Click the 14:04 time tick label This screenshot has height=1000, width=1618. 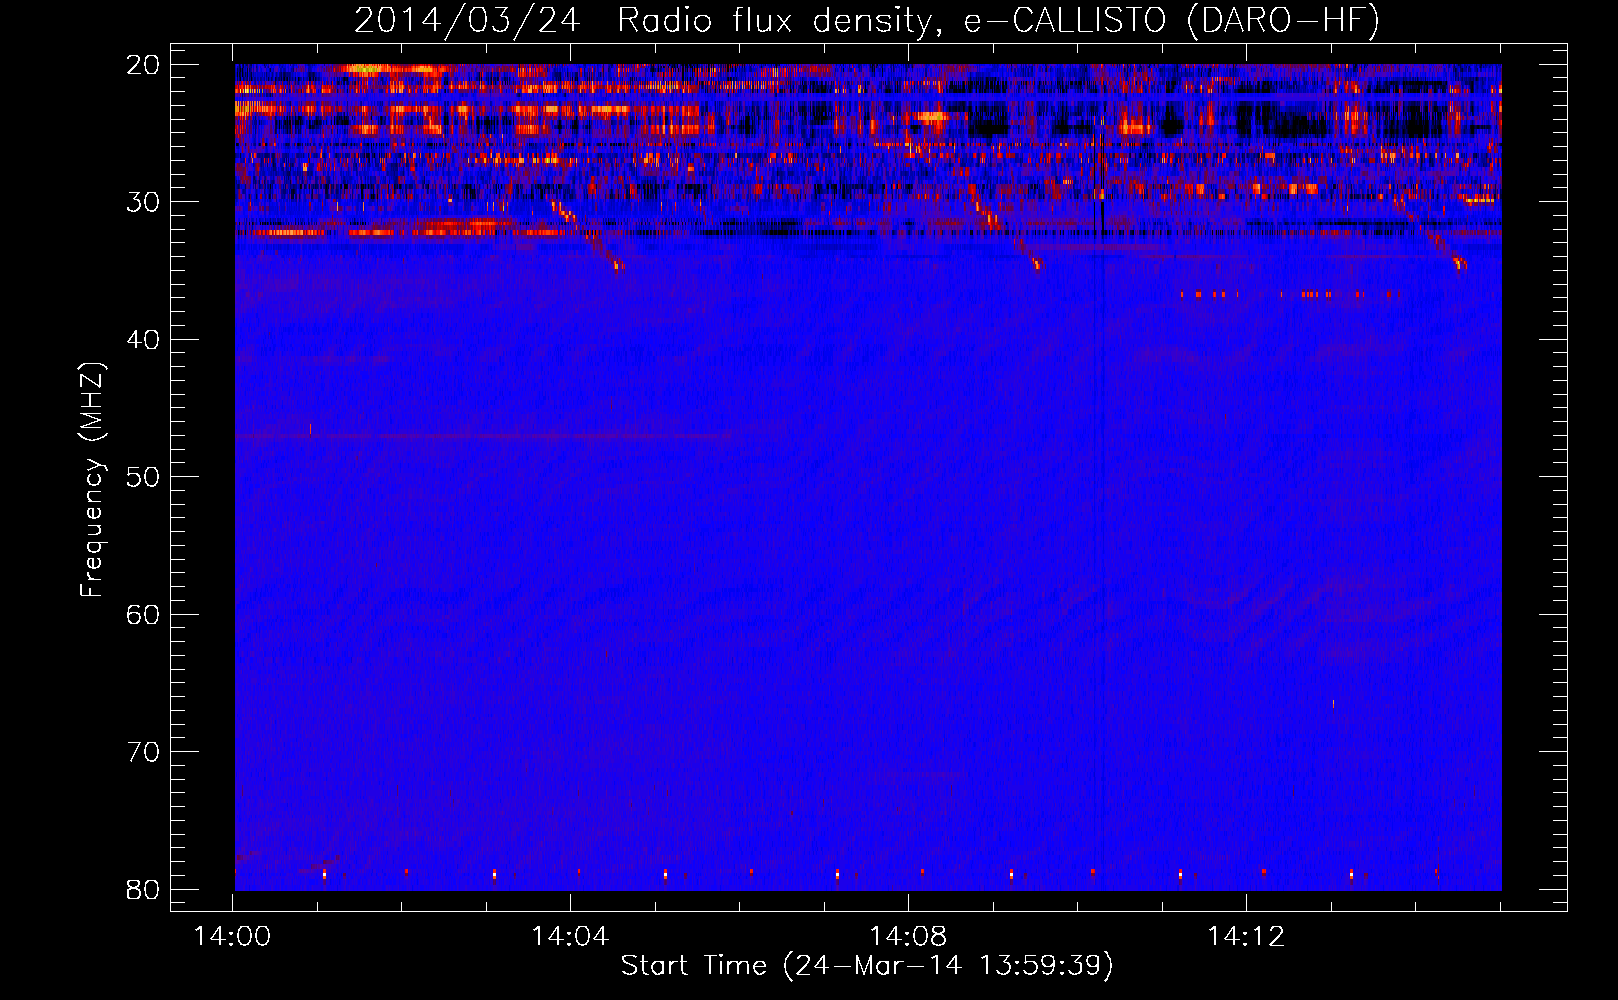coord(570,937)
